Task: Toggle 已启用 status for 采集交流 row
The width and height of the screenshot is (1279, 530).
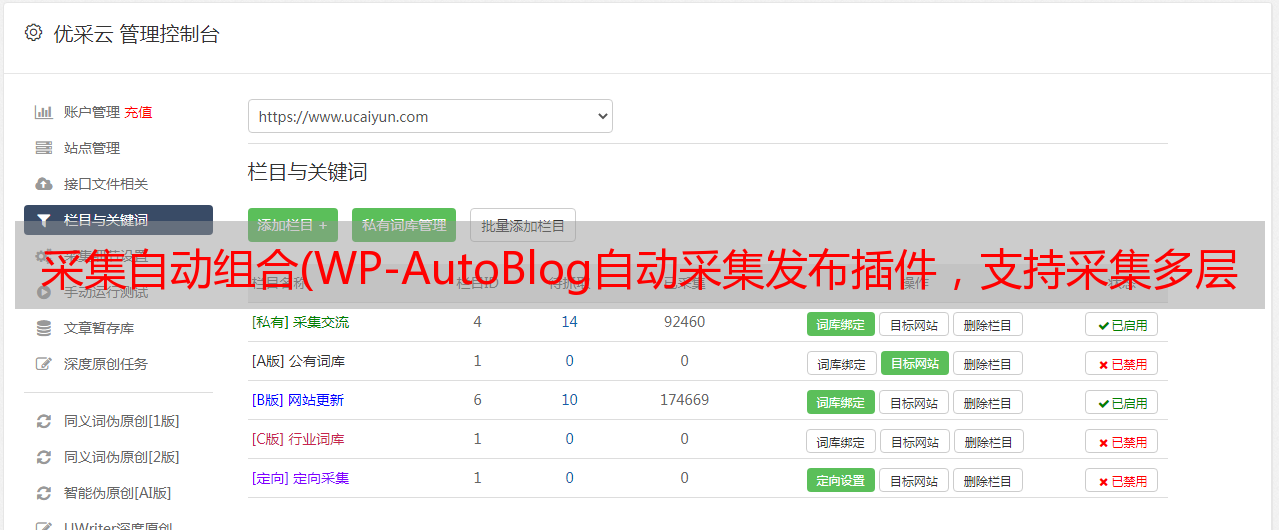Action: [1121, 324]
